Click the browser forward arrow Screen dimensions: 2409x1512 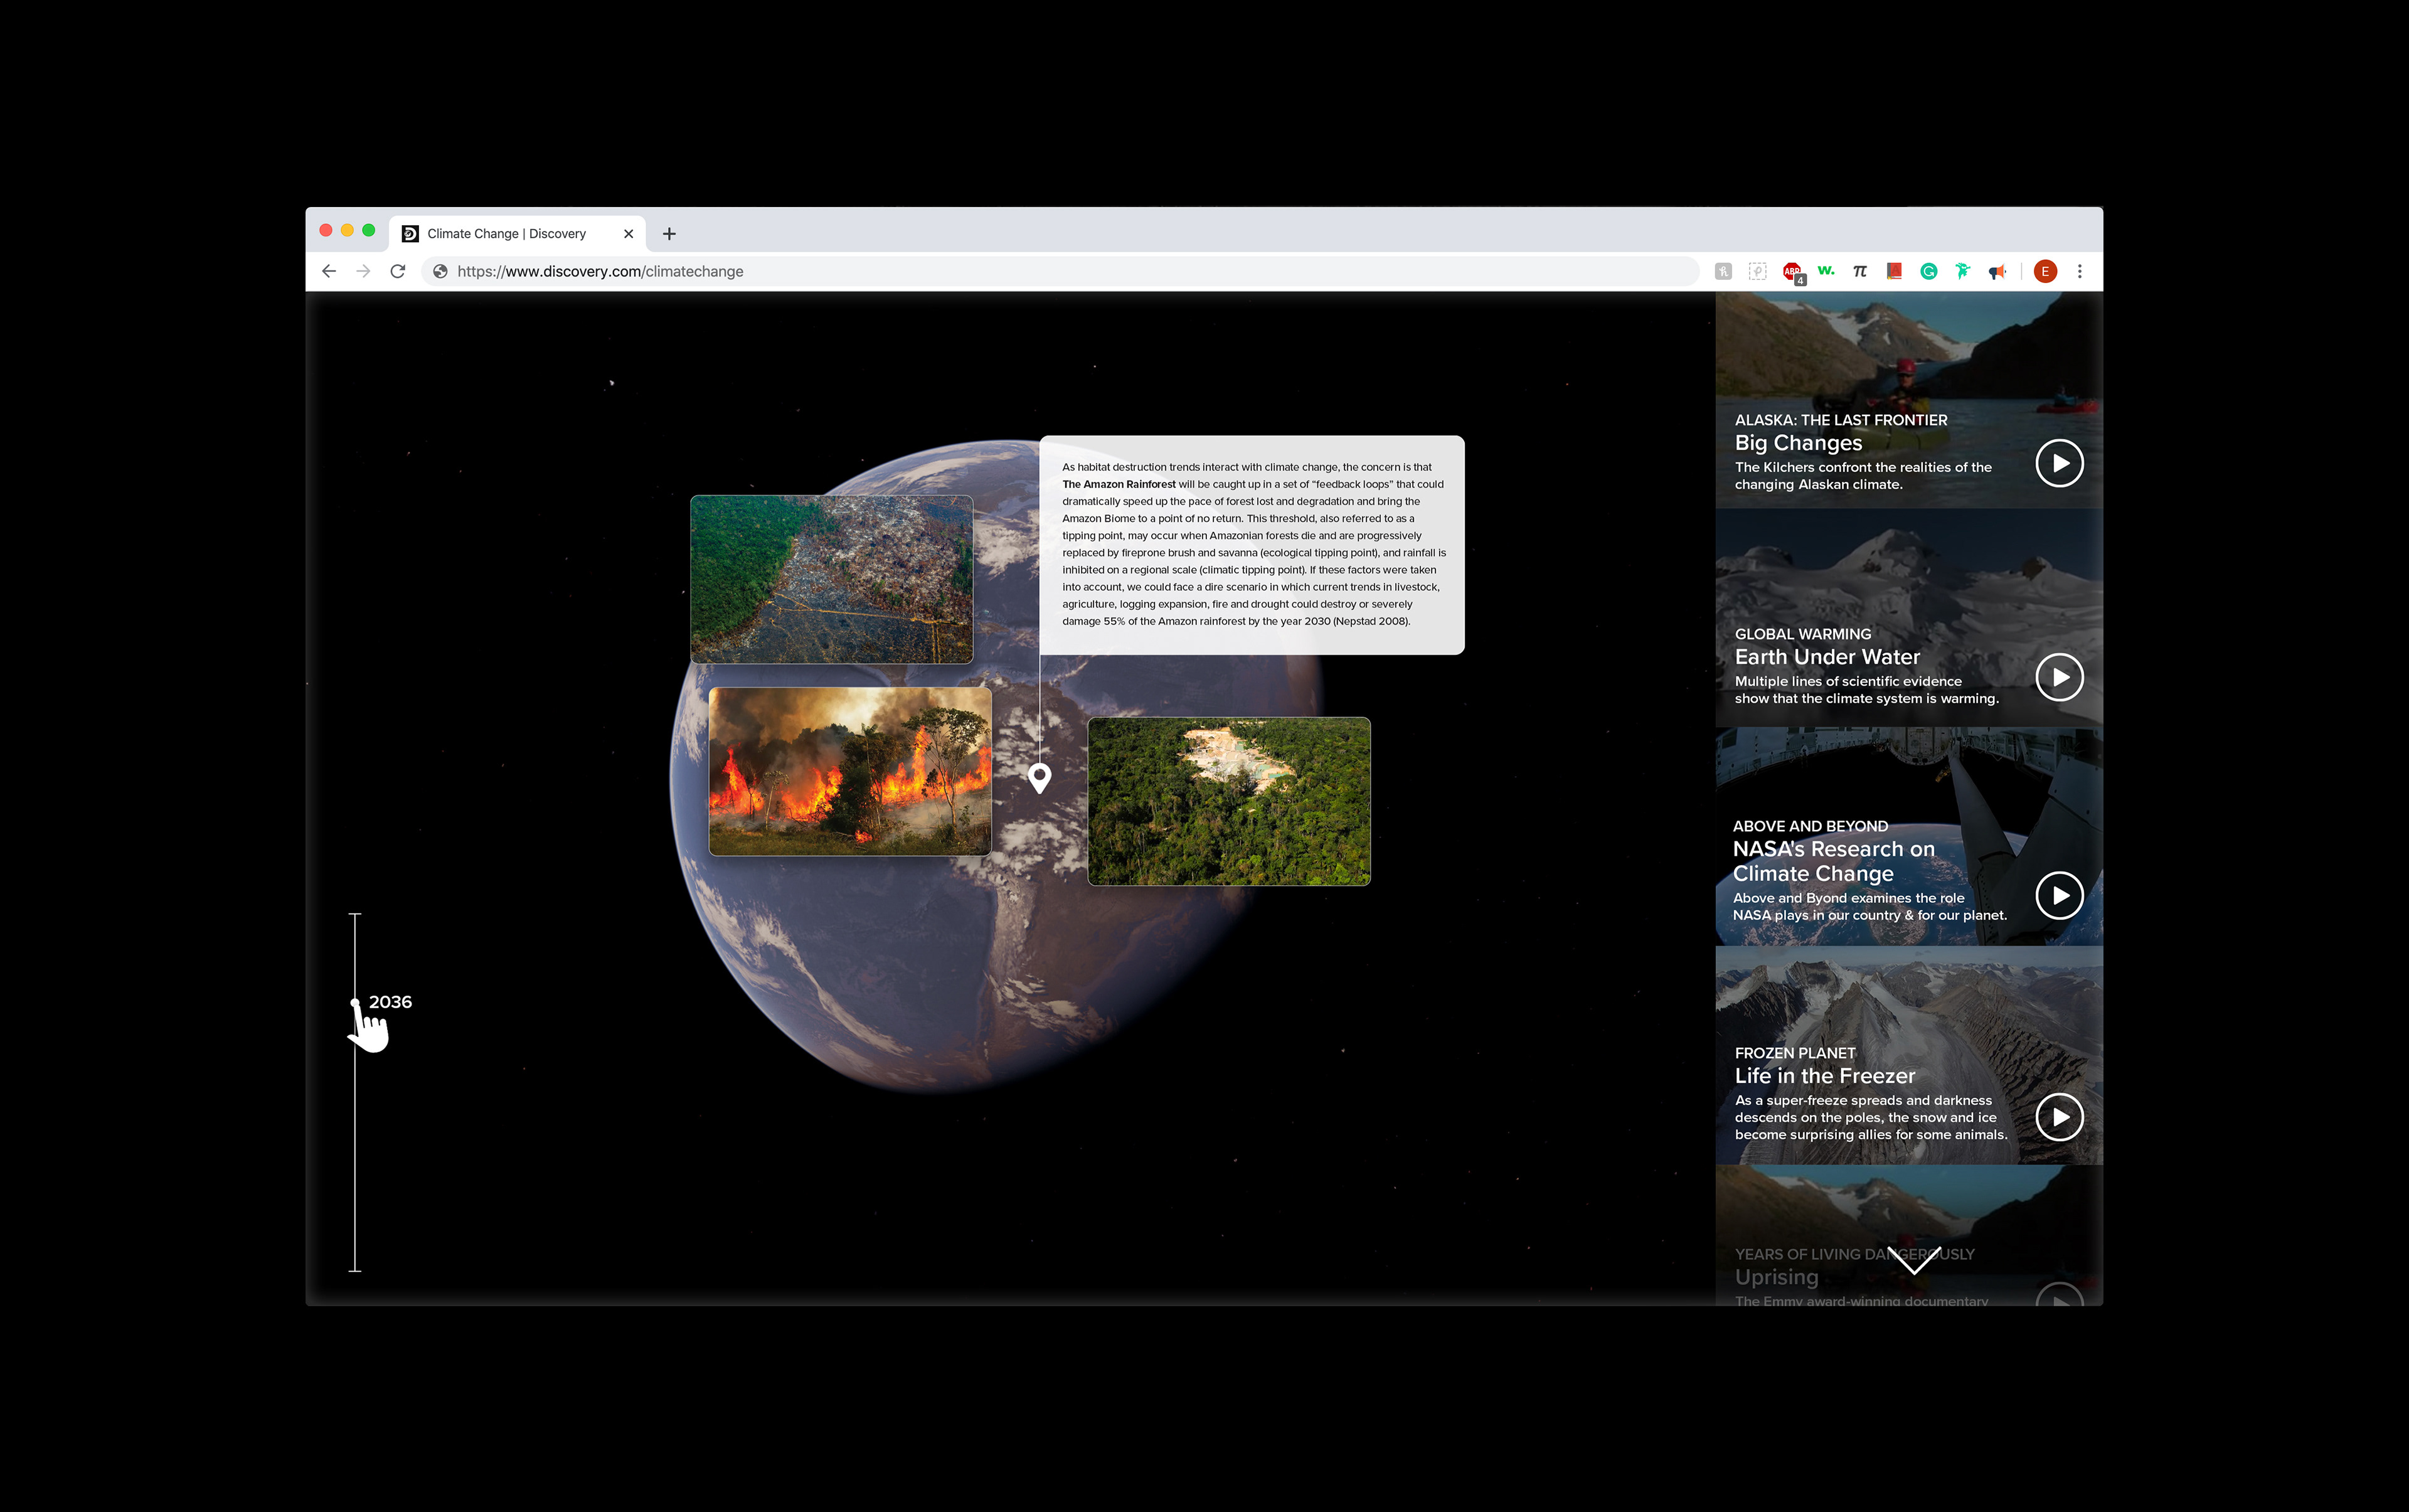(x=363, y=271)
